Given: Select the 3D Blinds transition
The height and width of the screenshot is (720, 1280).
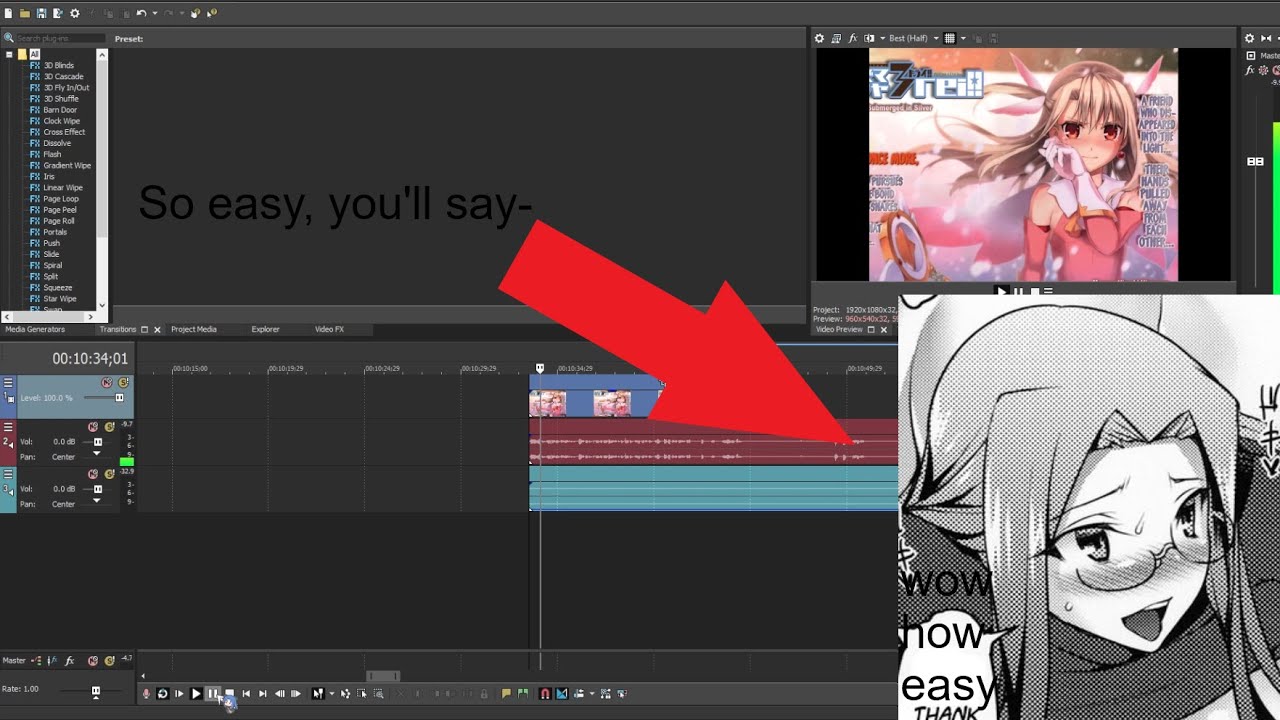Looking at the screenshot, I should (58, 65).
